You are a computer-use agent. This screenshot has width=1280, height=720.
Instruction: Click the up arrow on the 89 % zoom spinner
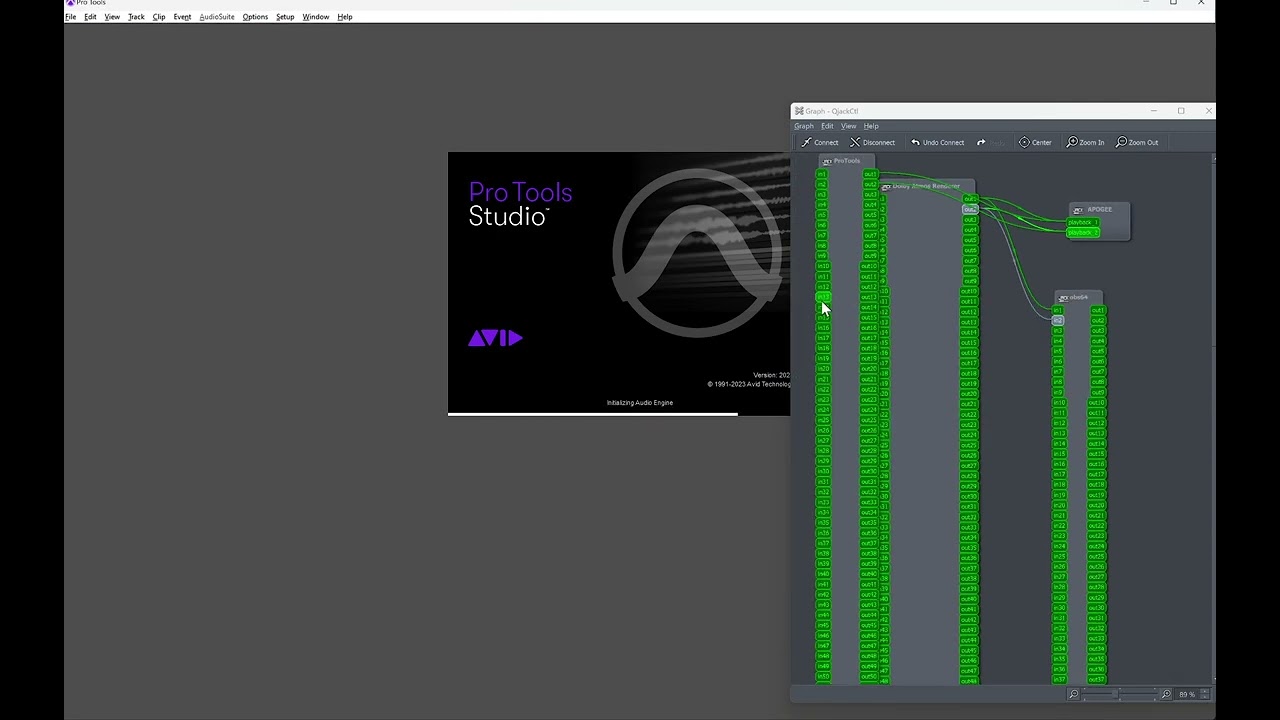coord(1204,691)
